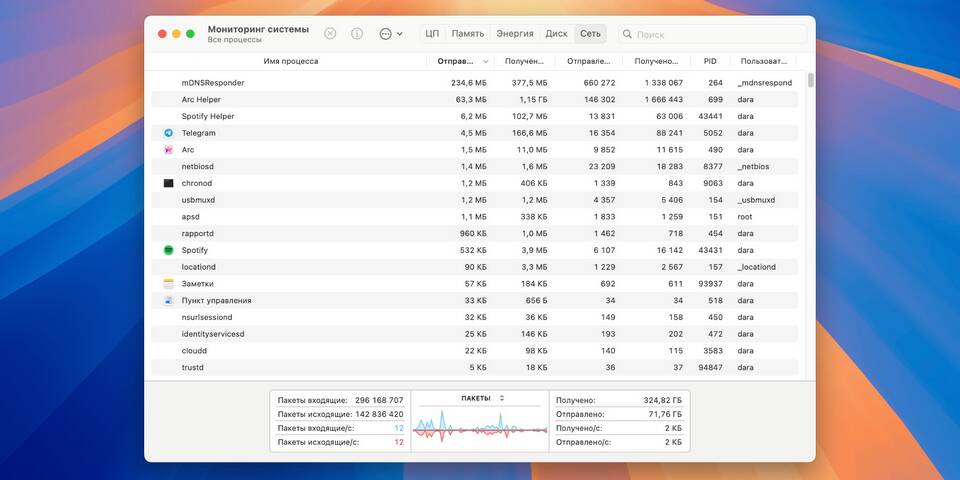Switch to the Сеть tab
This screenshot has height=480, width=960.
(x=590, y=34)
